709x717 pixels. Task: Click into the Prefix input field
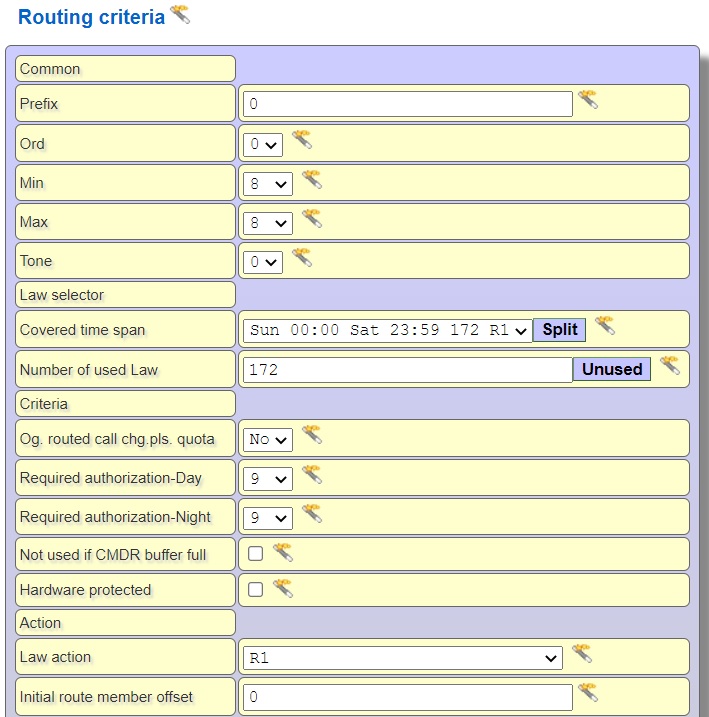(x=407, y=104)
